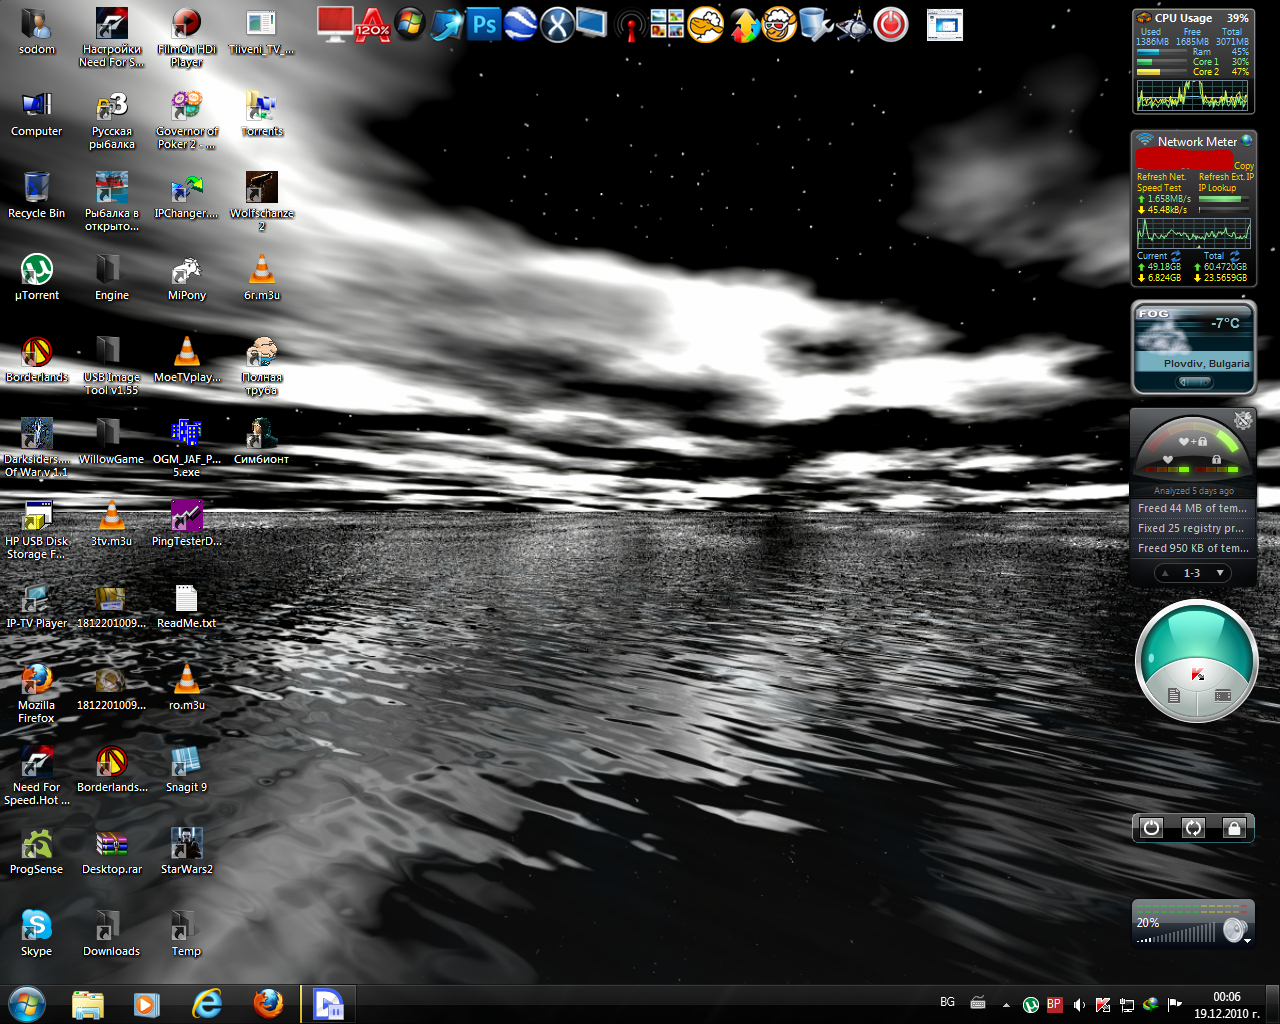This screenshot has height=1024, width=1280.
Task: Show next results with down arrow by 1-3
Action: coord(1220,573)
